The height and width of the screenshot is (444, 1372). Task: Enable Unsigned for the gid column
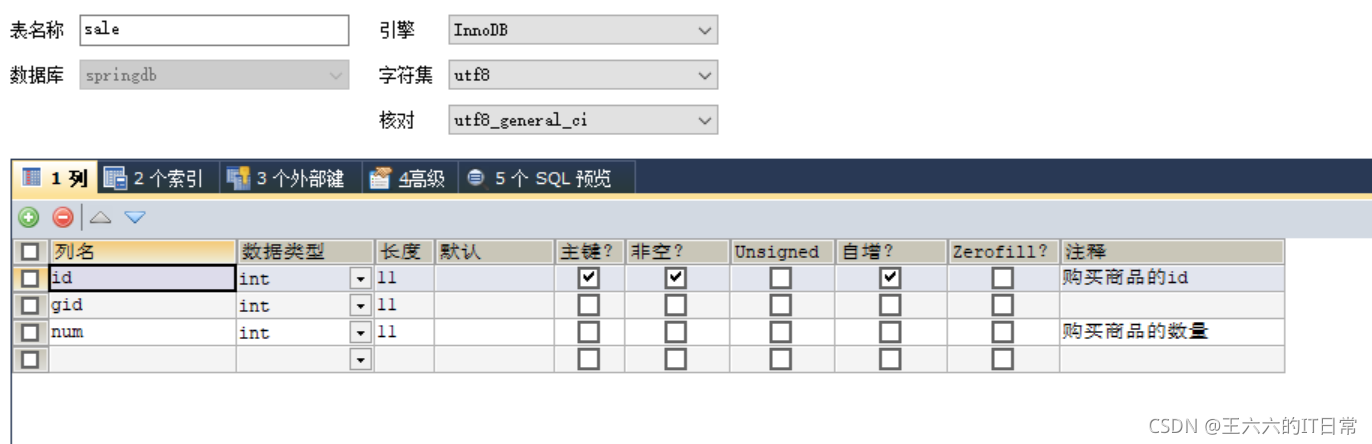[x=781, y=305]
